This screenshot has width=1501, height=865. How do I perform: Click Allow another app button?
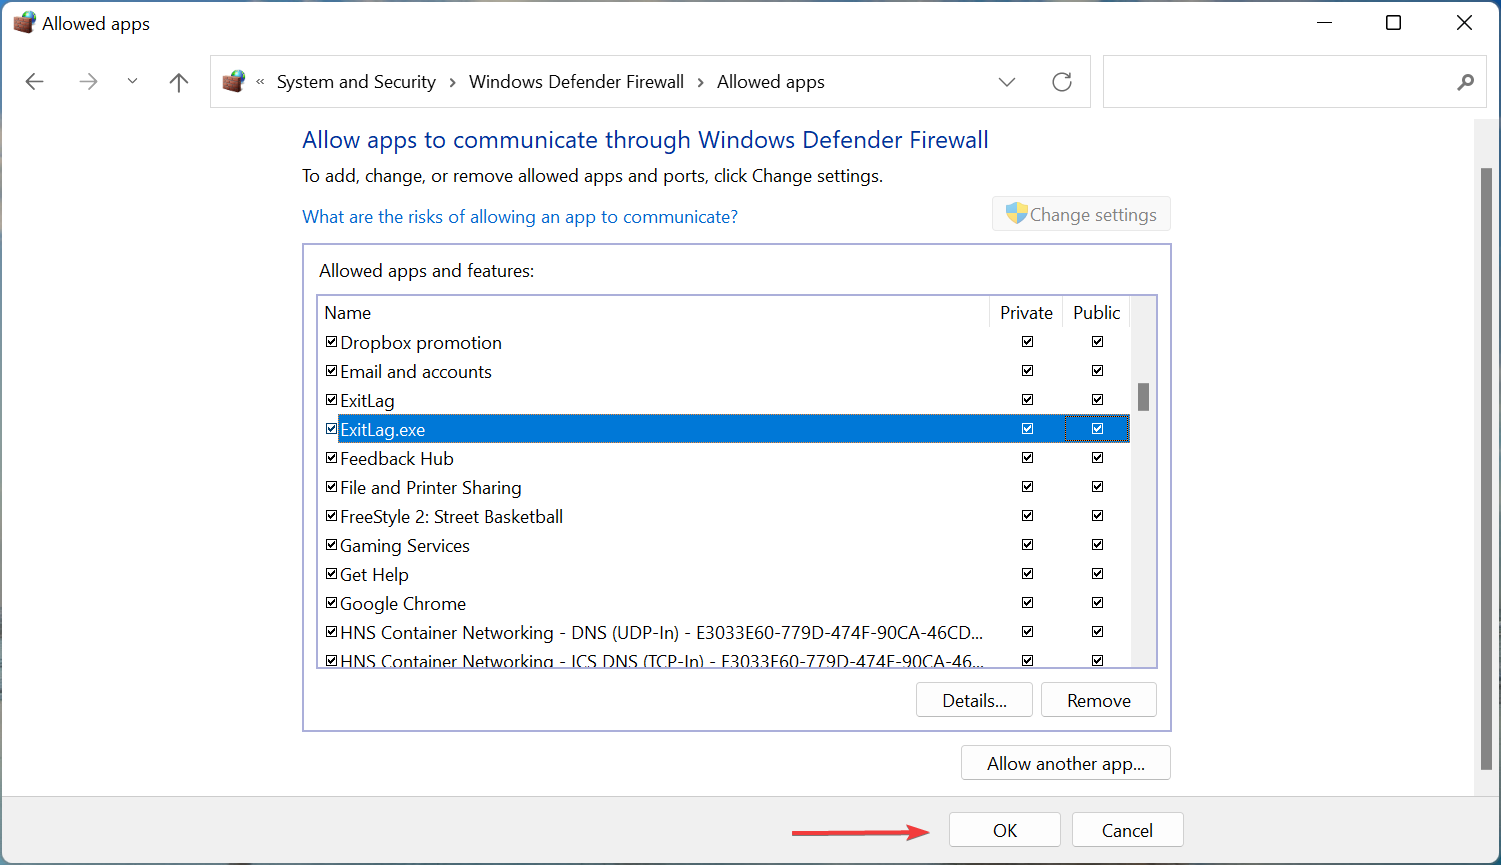tap(1065, 763)
